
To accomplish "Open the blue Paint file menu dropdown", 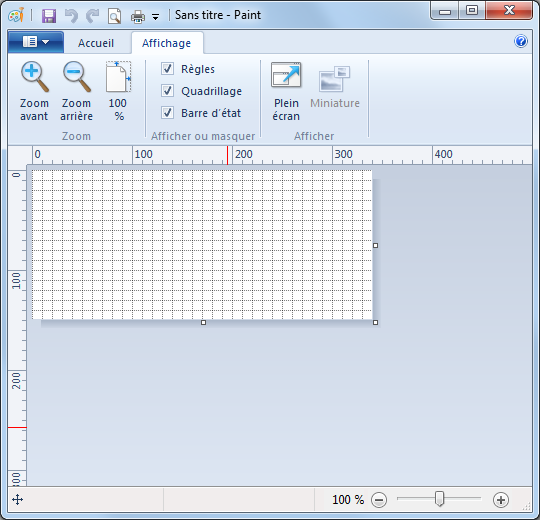I will click(x=36, y=42).
